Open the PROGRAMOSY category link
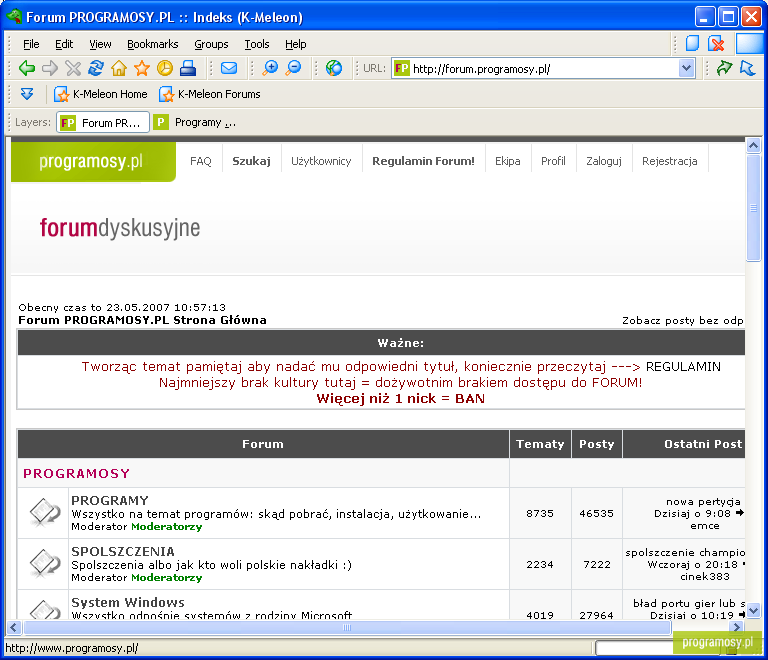This screenshot has height=660, width=768. point(76,473)
